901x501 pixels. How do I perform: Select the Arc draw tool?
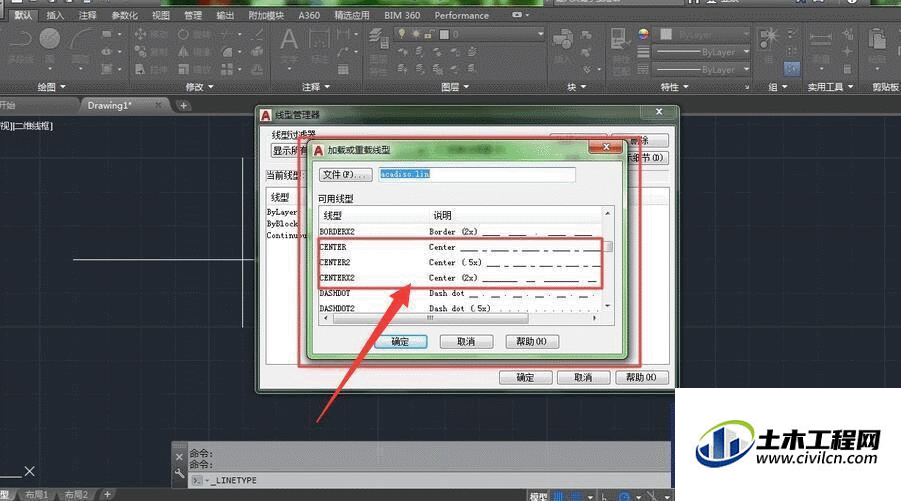80,39
